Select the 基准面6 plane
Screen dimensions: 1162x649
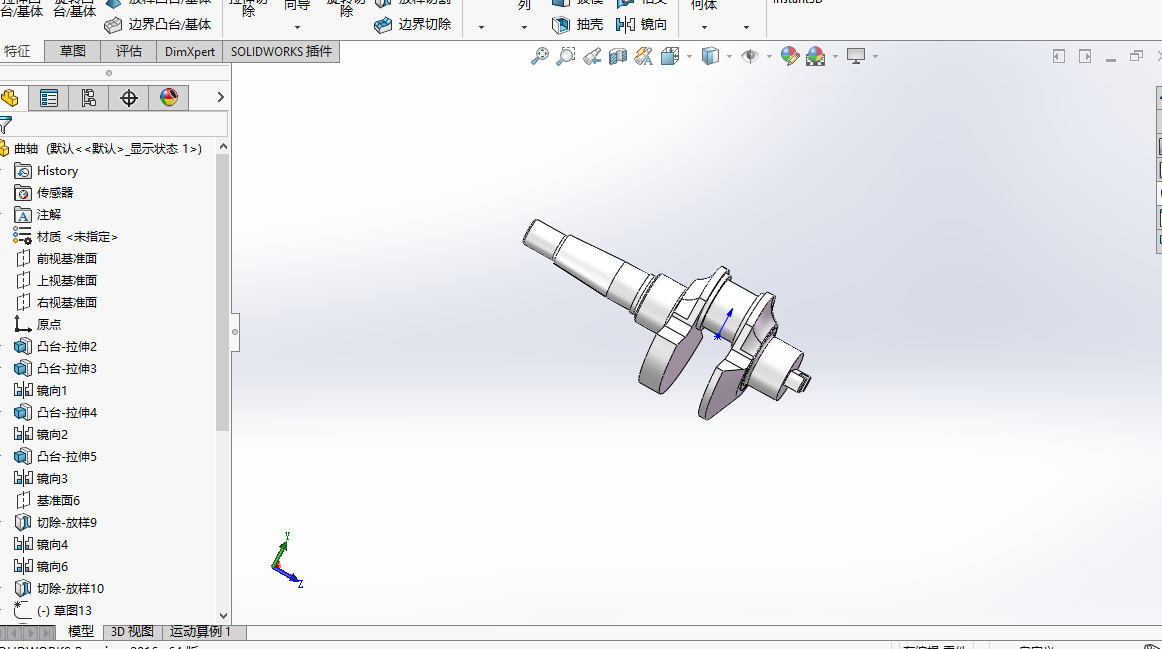tap(47, 501)
